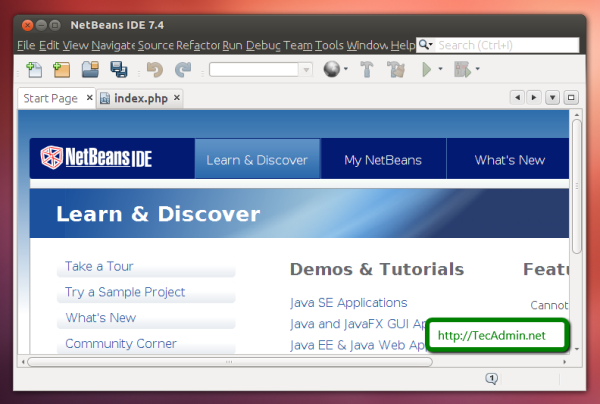Open the Take a Tour link

click(99, 266)
